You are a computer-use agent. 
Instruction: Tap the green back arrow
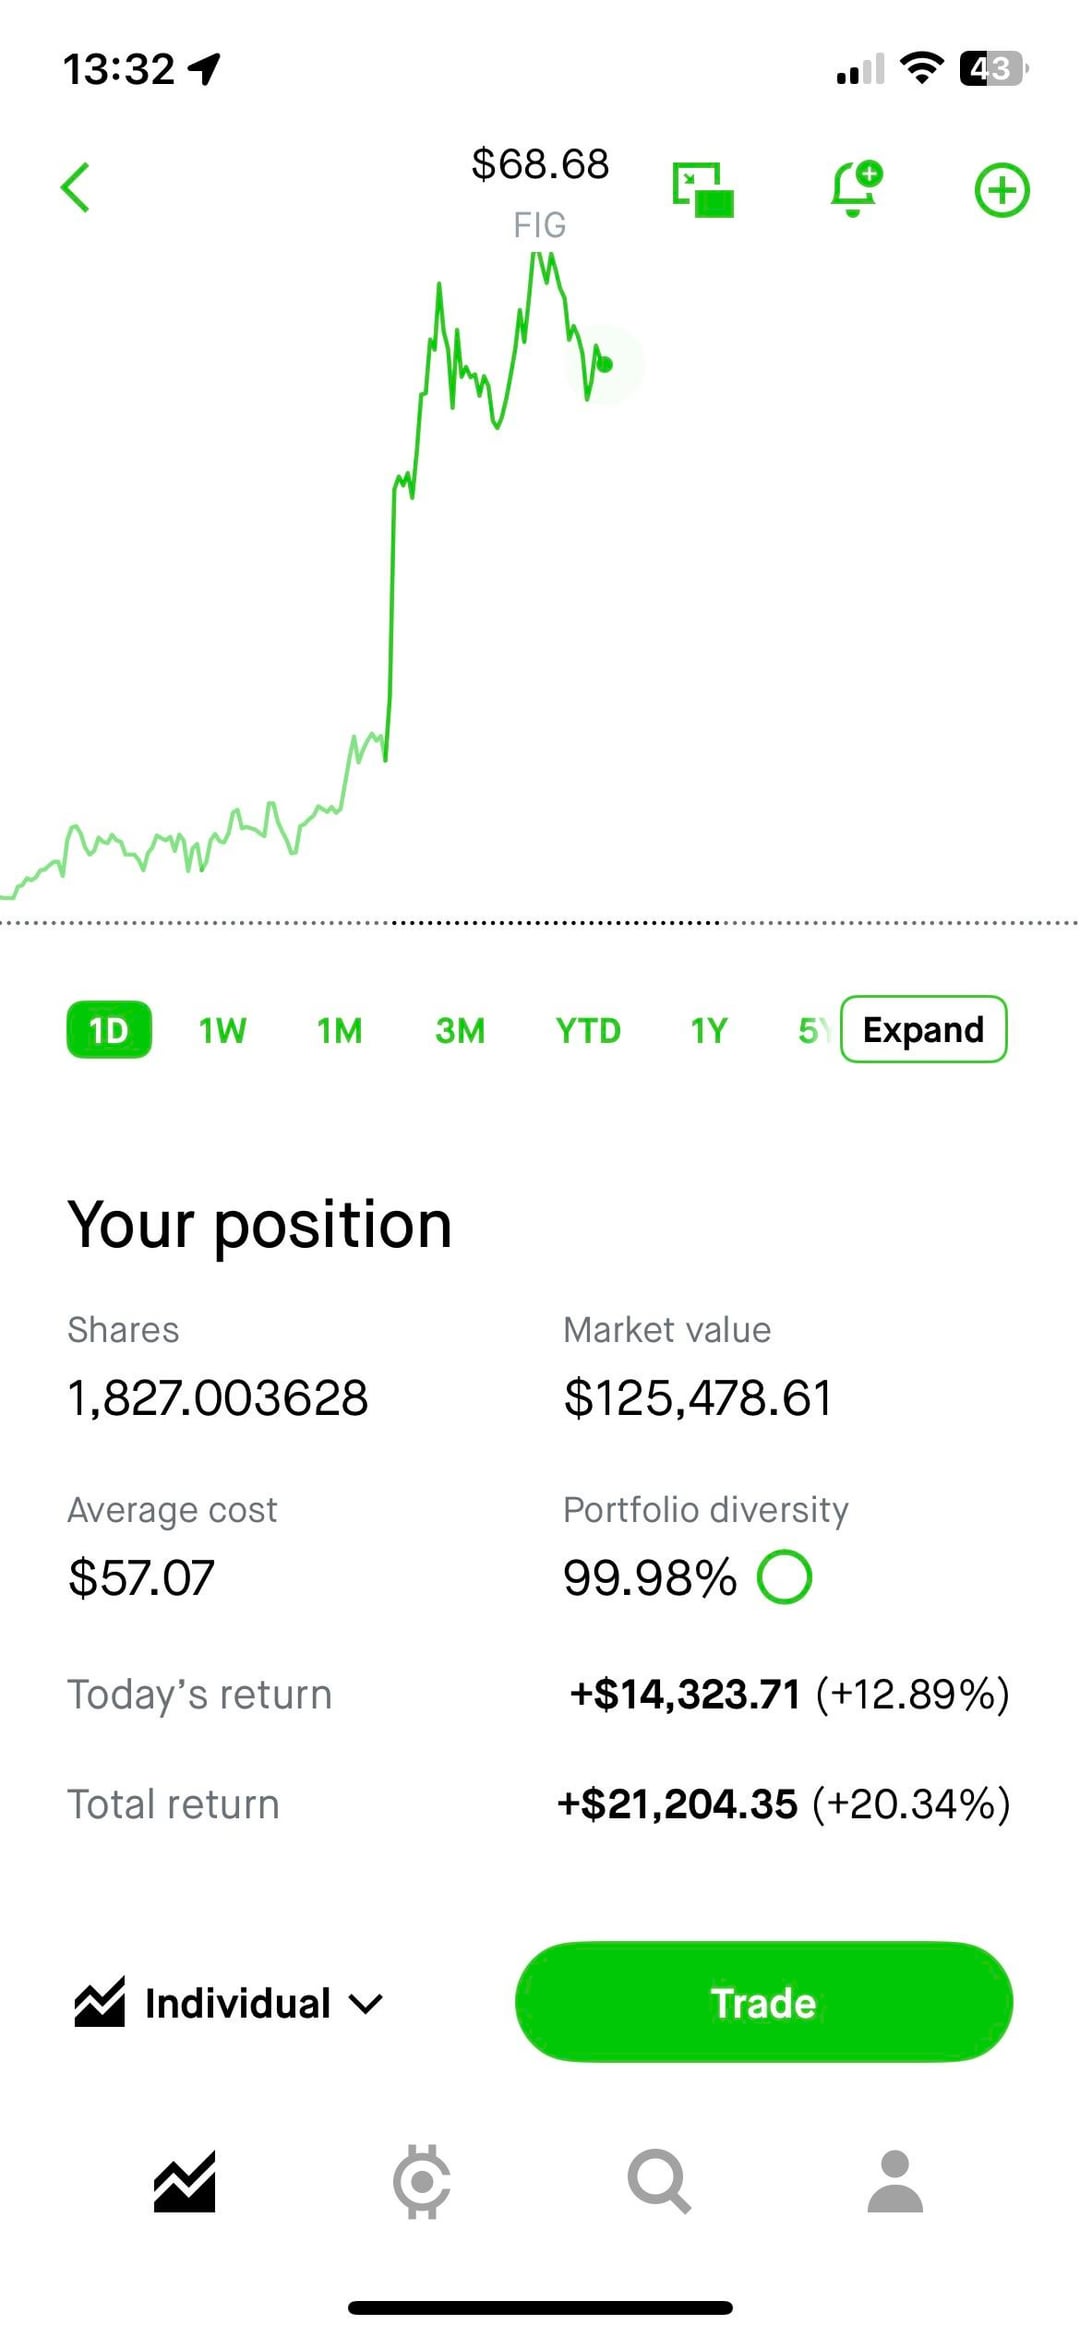[76, 188]
